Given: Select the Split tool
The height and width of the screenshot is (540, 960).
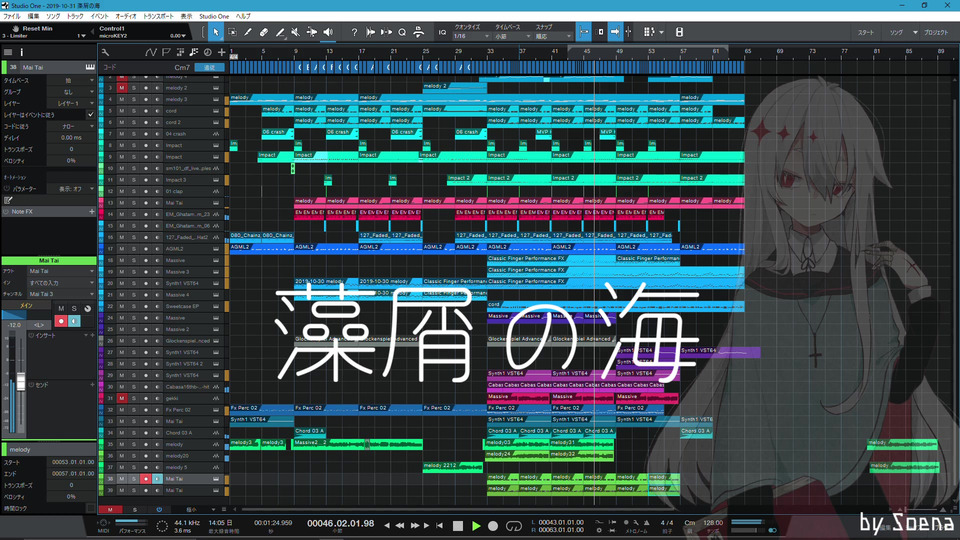Looking at the screenshot, I should [248, 32].
